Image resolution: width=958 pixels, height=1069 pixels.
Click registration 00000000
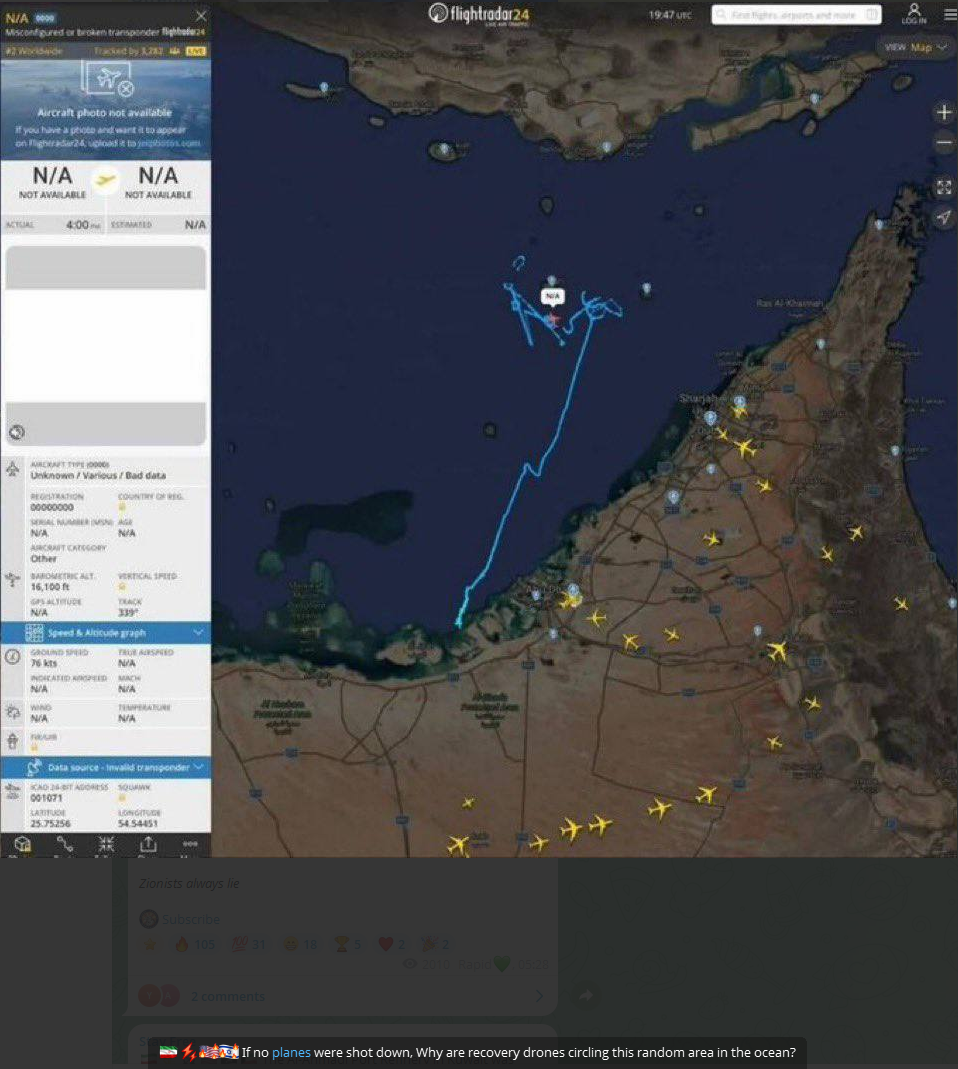(x=52, y=507)
